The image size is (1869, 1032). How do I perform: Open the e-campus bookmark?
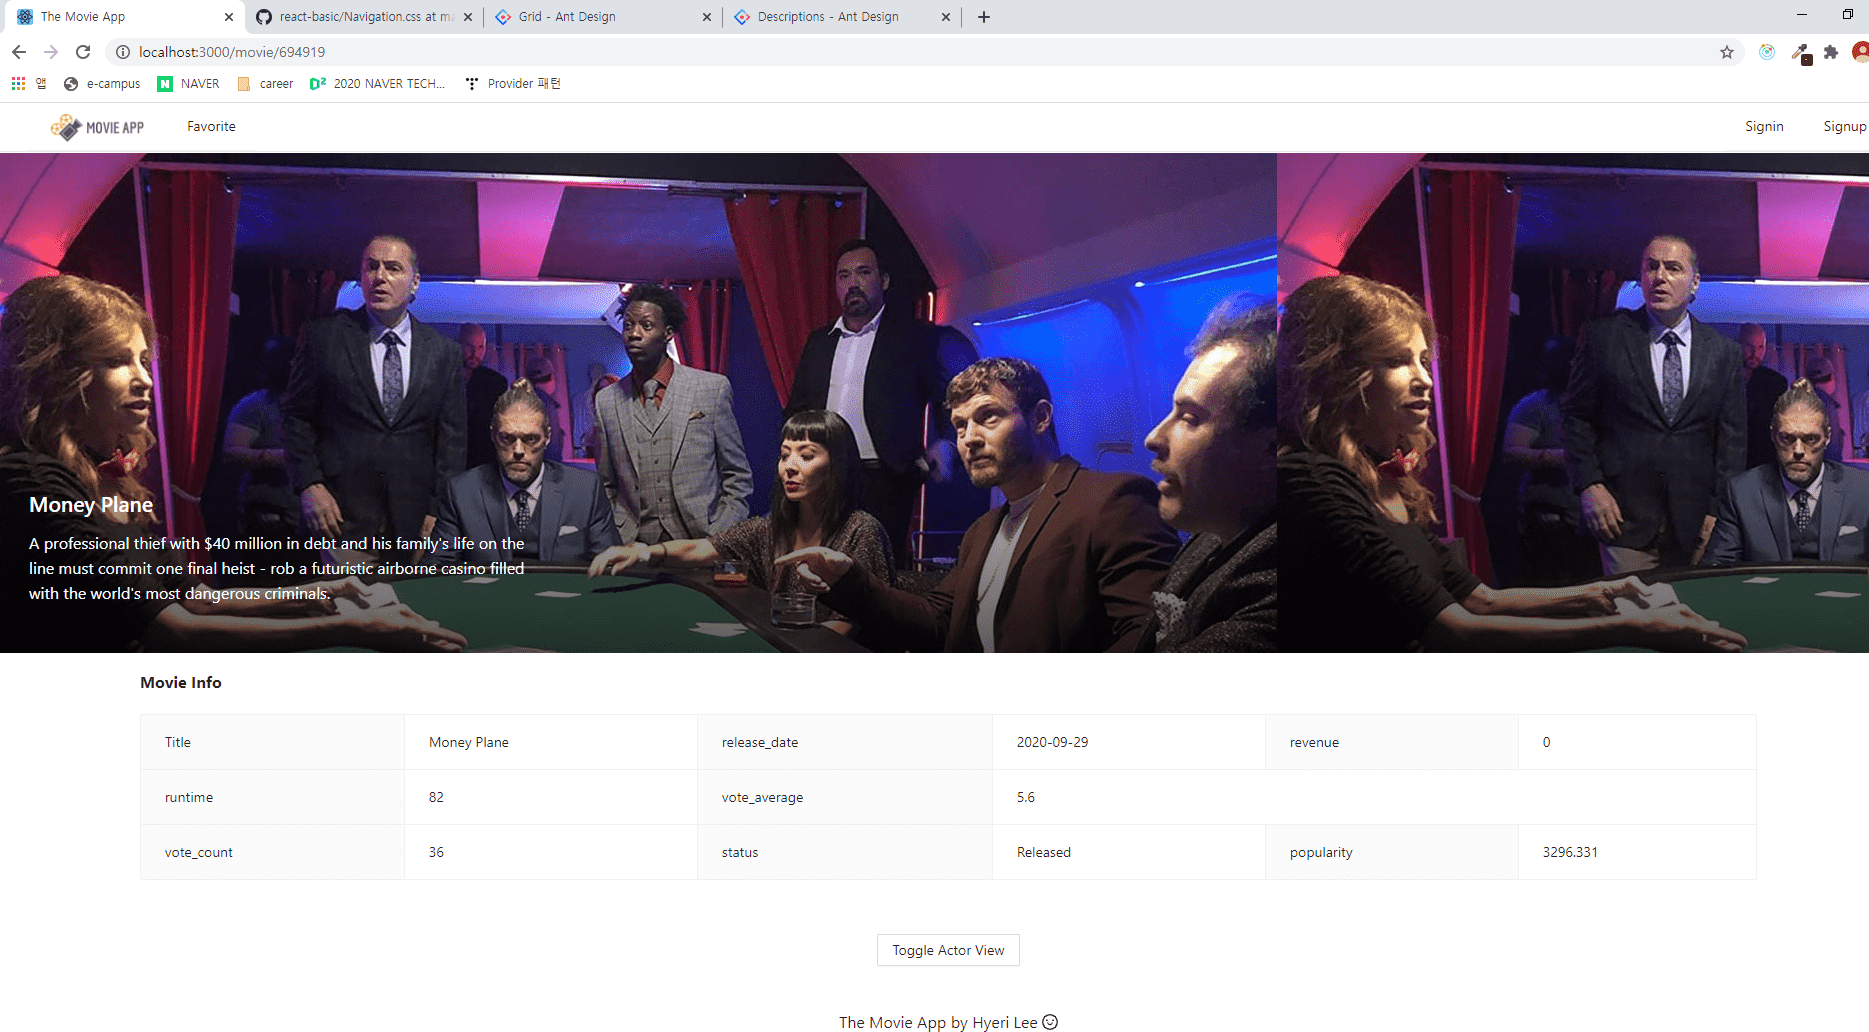(102, 84)
